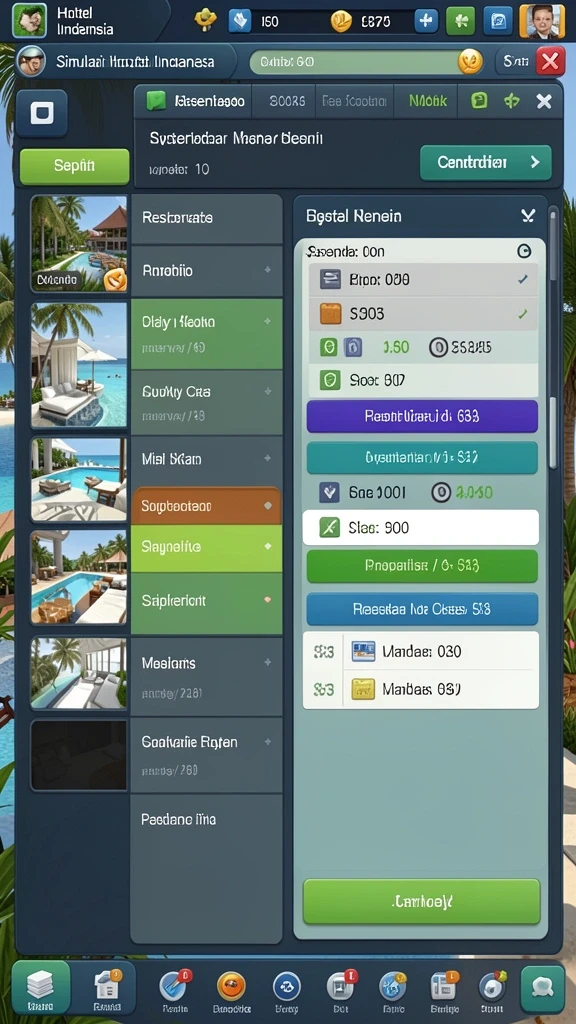Image resolution: width=576 pixels, height=1024 pixels.
Task: Click the green Sepiti button
Action: 74,166
